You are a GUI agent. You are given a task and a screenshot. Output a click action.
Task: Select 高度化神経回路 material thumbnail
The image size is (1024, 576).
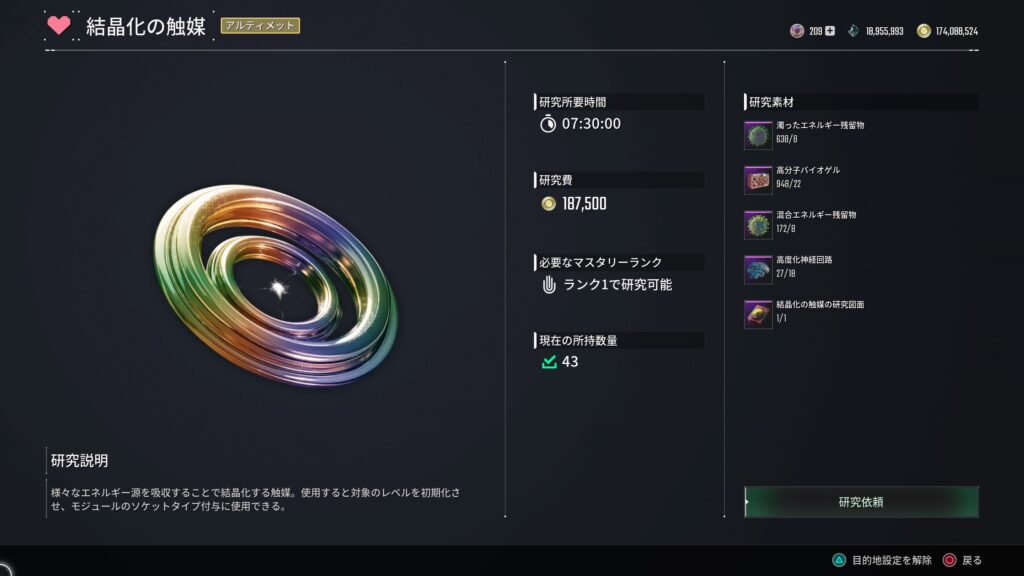758,270
